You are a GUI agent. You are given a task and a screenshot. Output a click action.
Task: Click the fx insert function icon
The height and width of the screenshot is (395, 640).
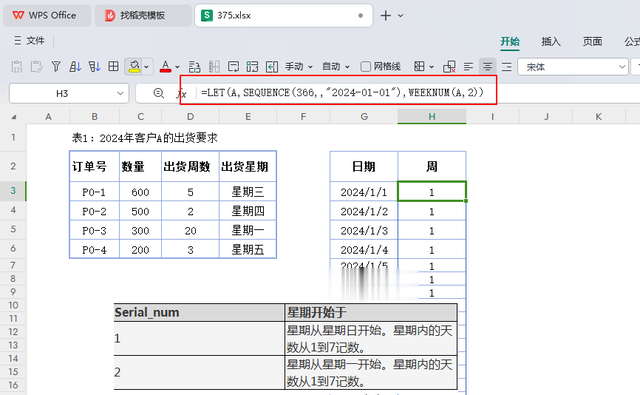click(x=181, y=94)
